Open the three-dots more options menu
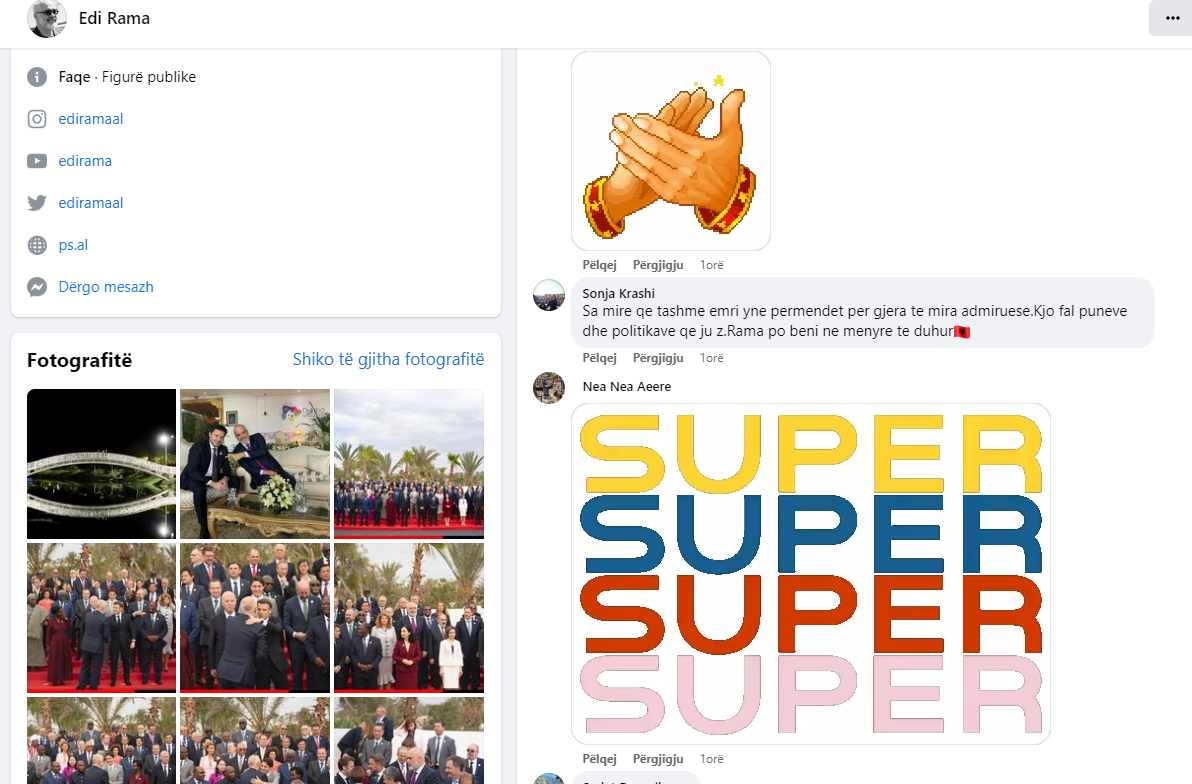Screen dimensions: 1192x784 click(x=1171, y=17)
